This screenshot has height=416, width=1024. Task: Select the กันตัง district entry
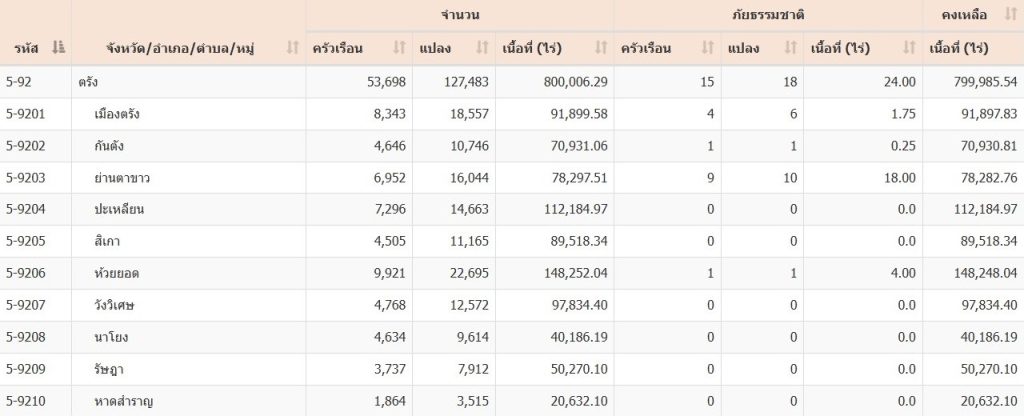(x=109, y=146)
